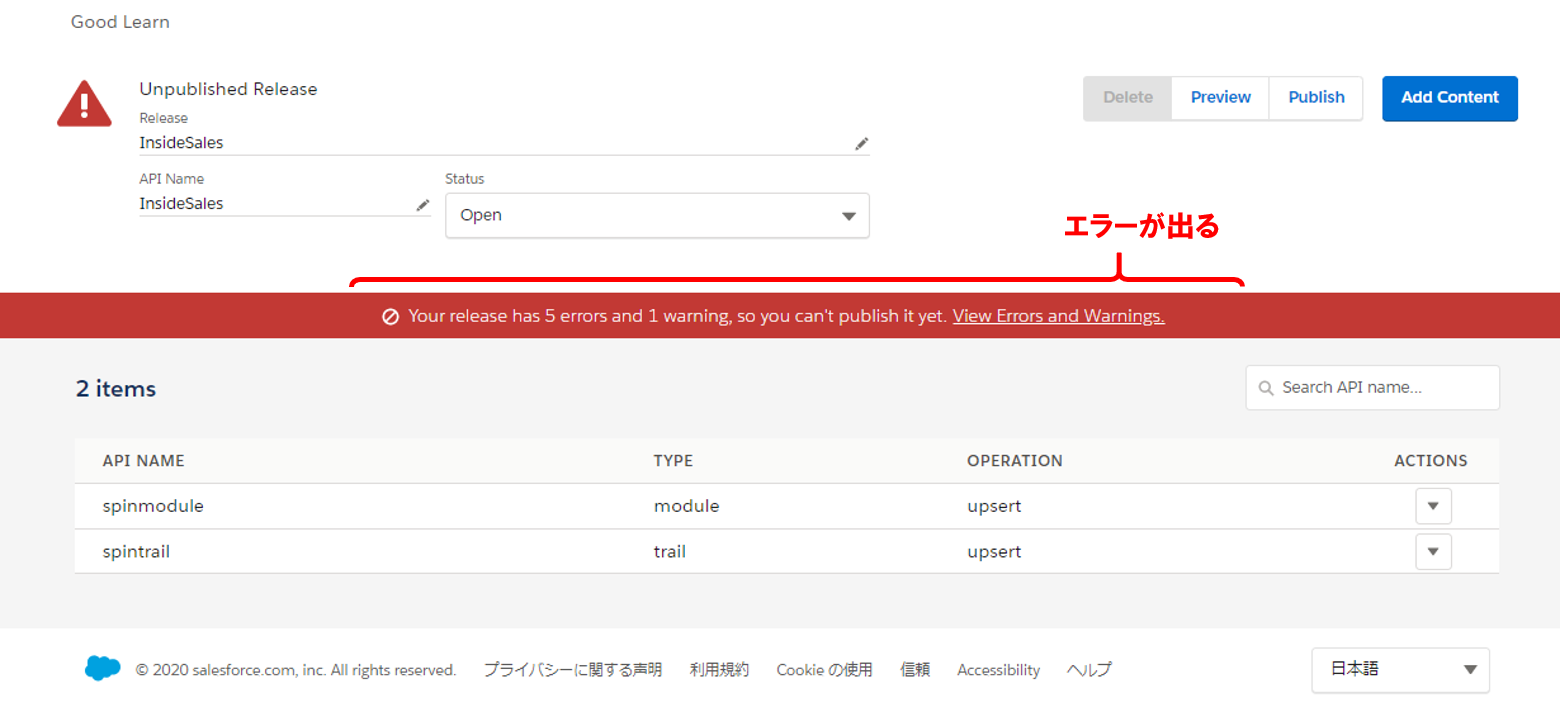This screenshot has width=1560, height=712.
Task: Click pencil icon beside API Name field
Action: pos(422,205)
